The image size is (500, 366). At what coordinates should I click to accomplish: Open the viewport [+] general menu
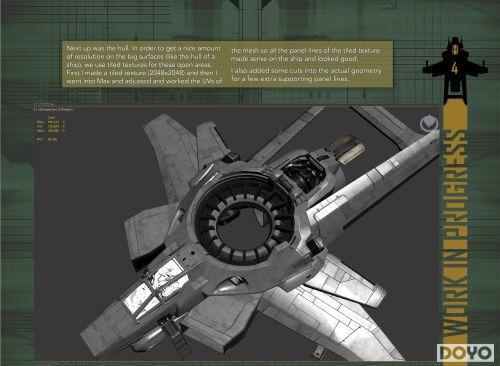coord(36,109)
